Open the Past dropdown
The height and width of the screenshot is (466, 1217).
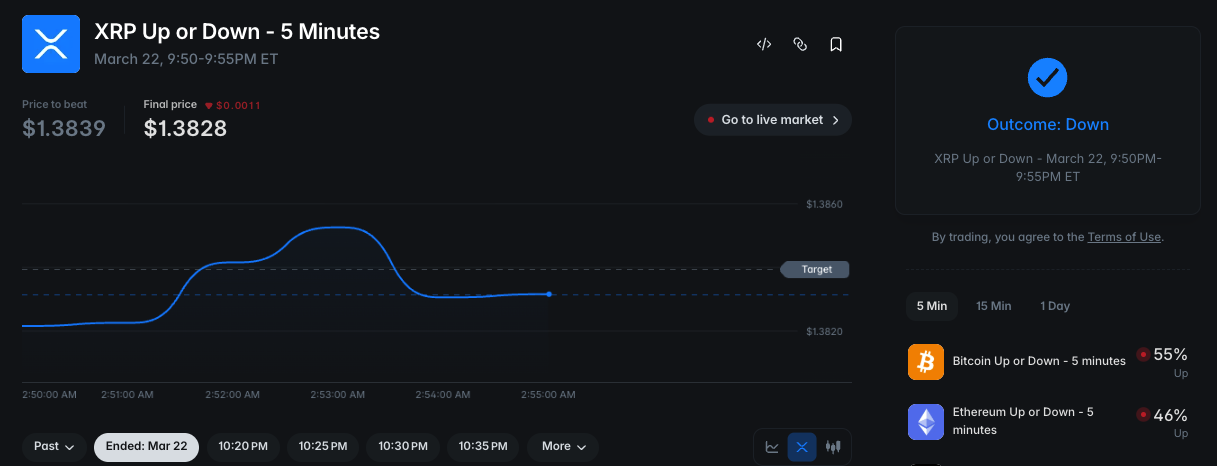[x=54, y=446]
